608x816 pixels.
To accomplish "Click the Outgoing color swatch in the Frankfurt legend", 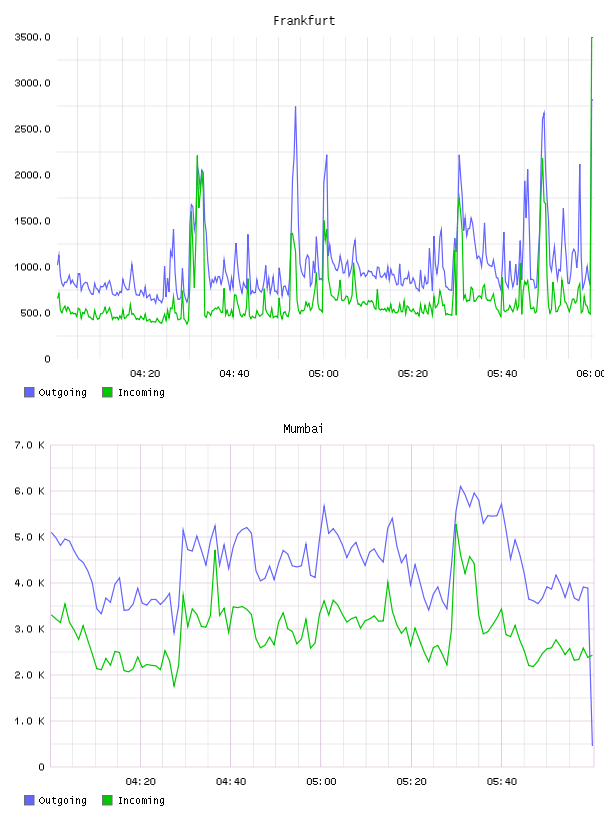I will click(x=29, y=392).
